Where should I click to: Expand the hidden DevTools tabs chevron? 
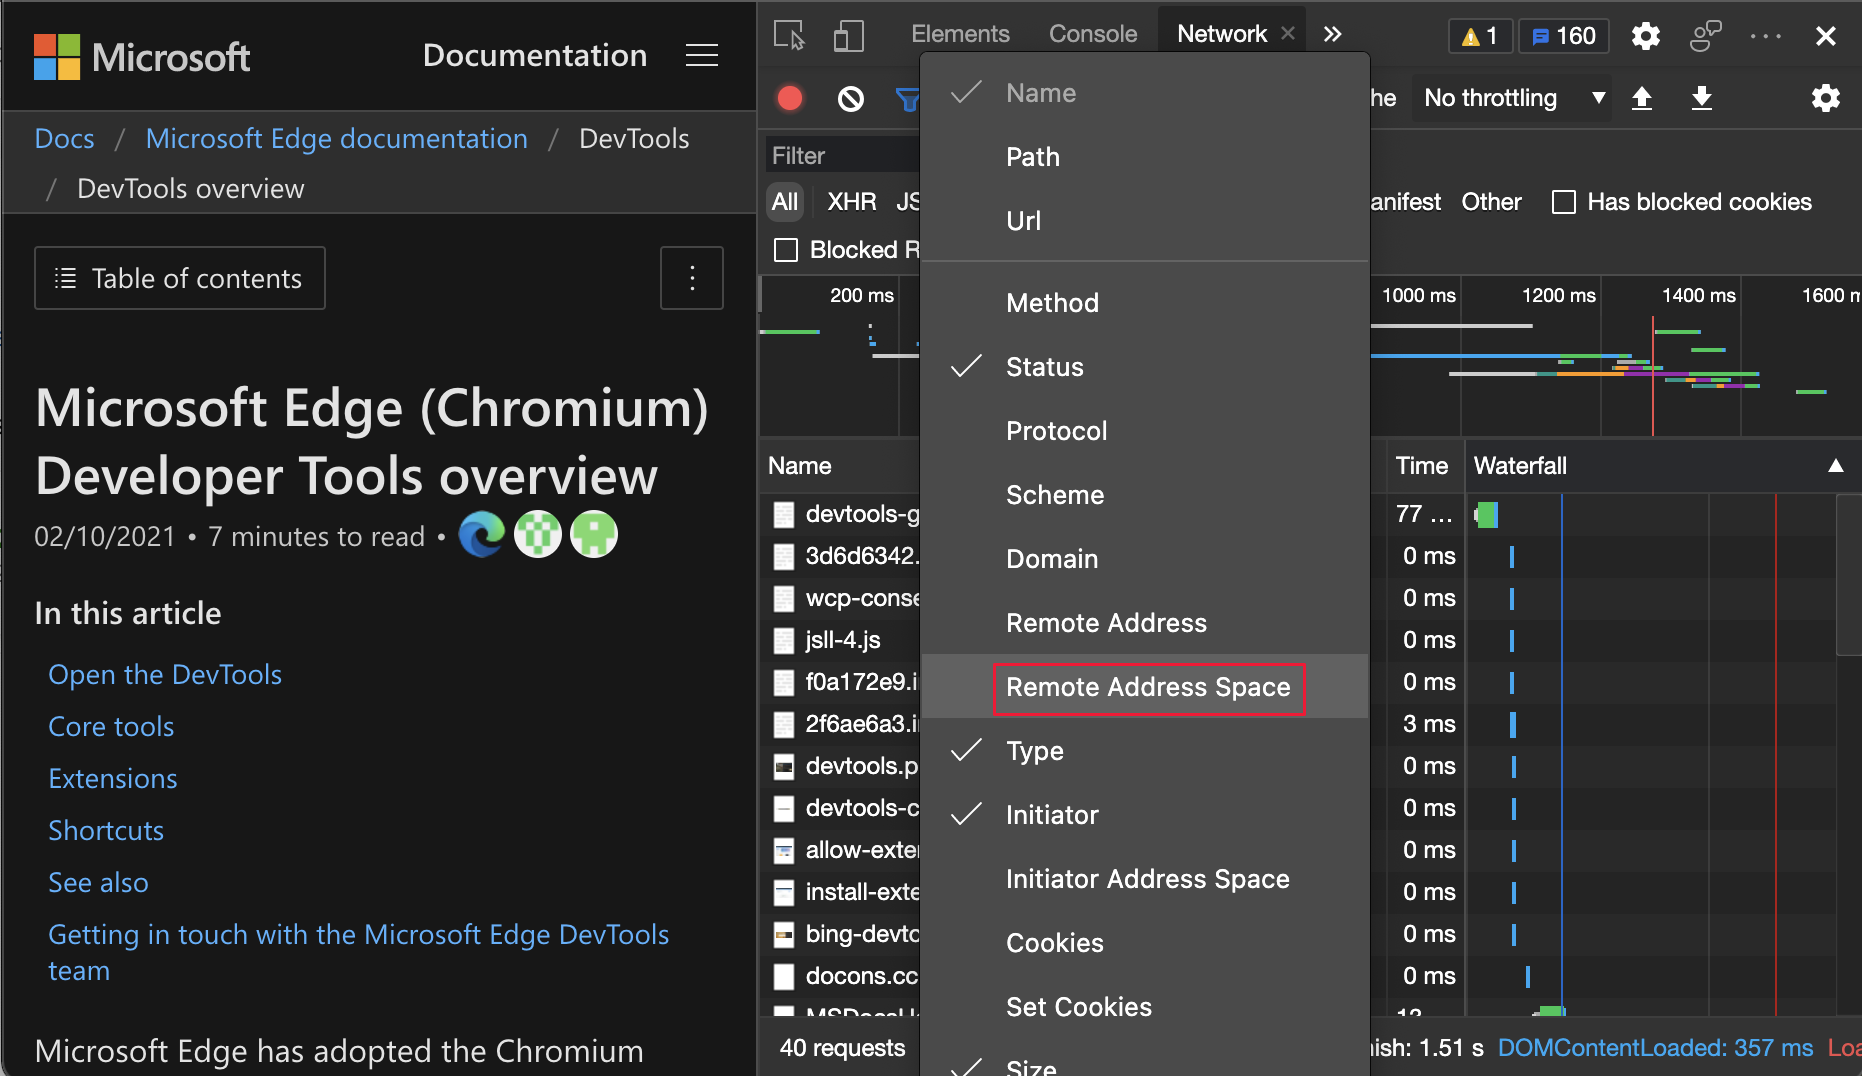tap(1332, 33)
